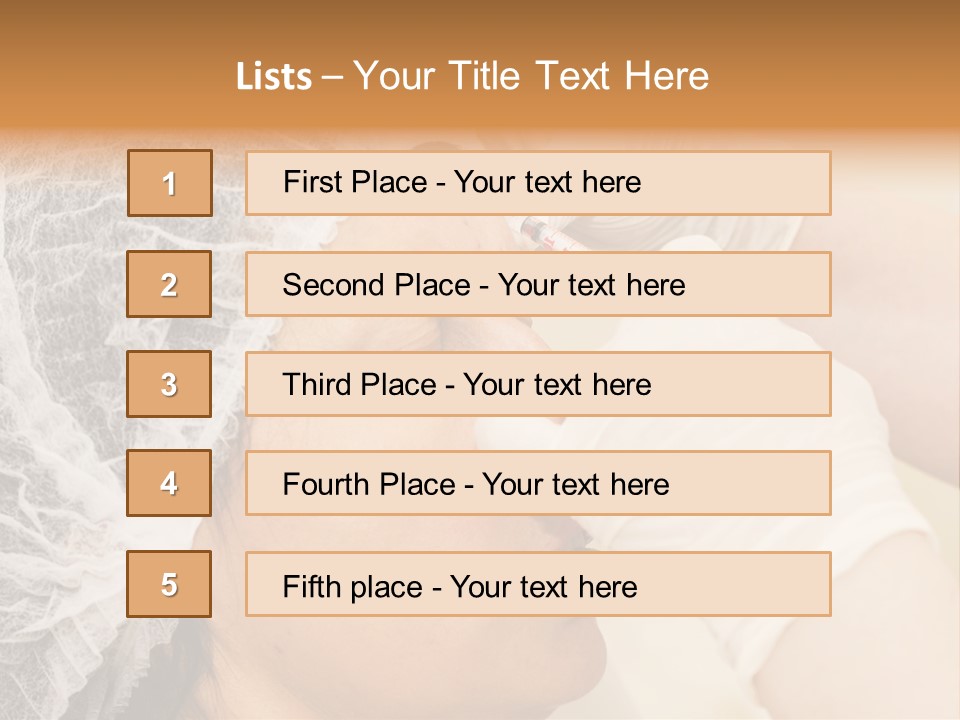Select the number 2 box
The height and width of the screenshot is (720, 960).
[169, 284]
